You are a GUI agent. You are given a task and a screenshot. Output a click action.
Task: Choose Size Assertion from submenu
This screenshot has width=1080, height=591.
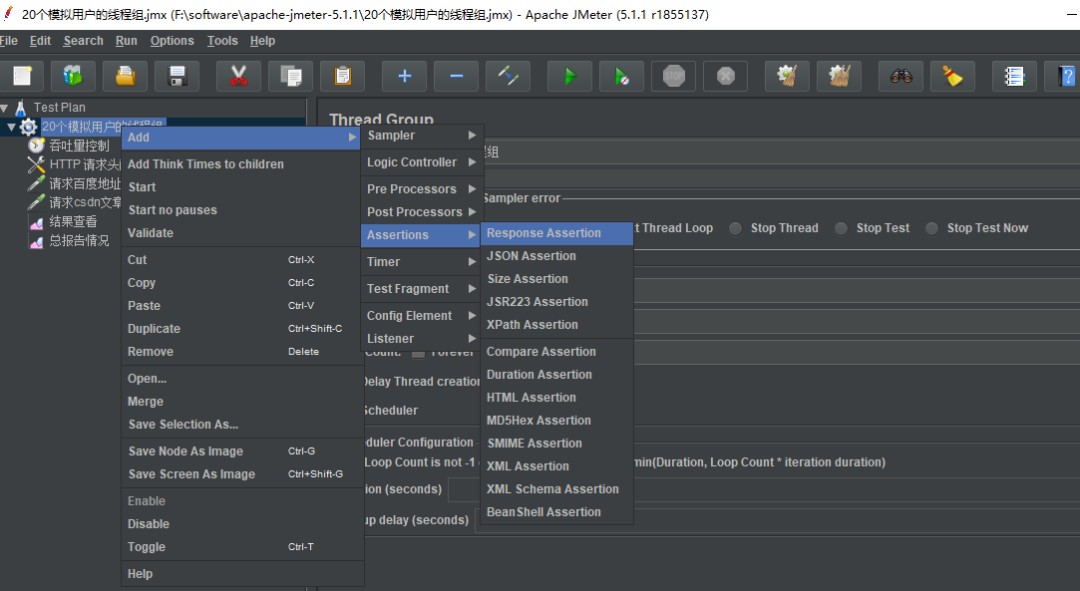click(x=557, y=279)
